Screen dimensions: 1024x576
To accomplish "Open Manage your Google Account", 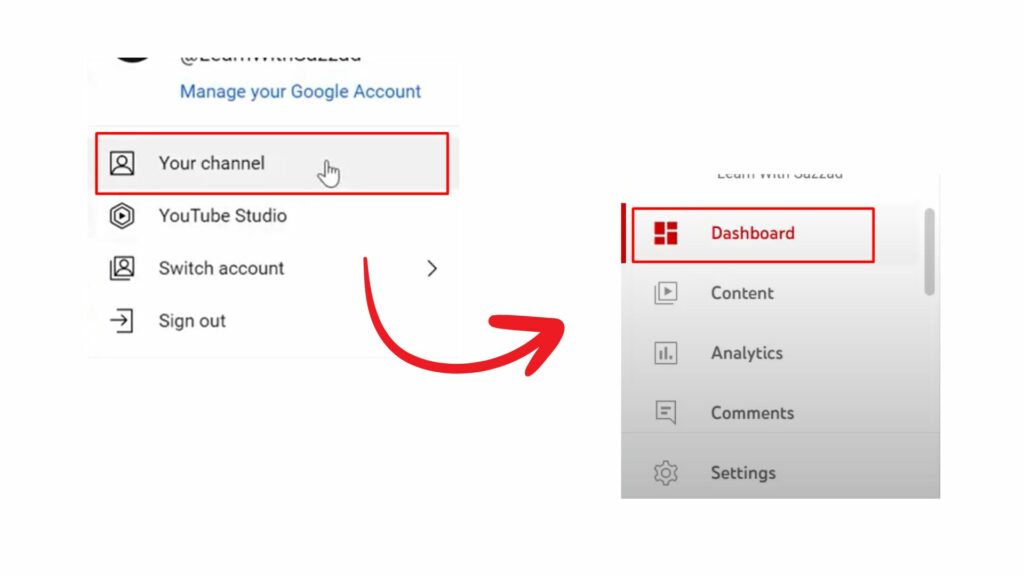I will (x=300, y=91).
